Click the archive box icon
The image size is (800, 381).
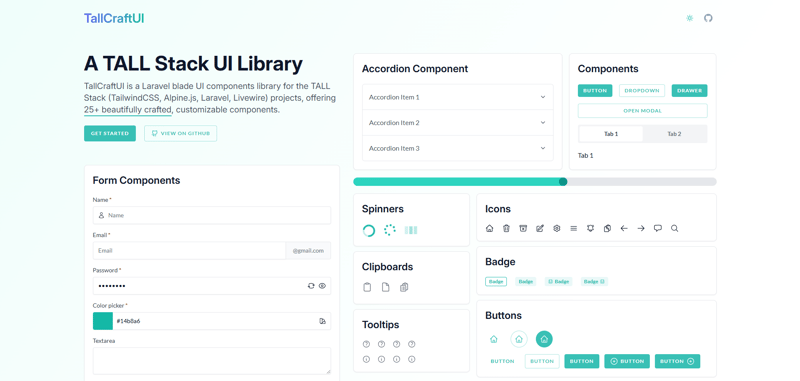click(523, 228)
